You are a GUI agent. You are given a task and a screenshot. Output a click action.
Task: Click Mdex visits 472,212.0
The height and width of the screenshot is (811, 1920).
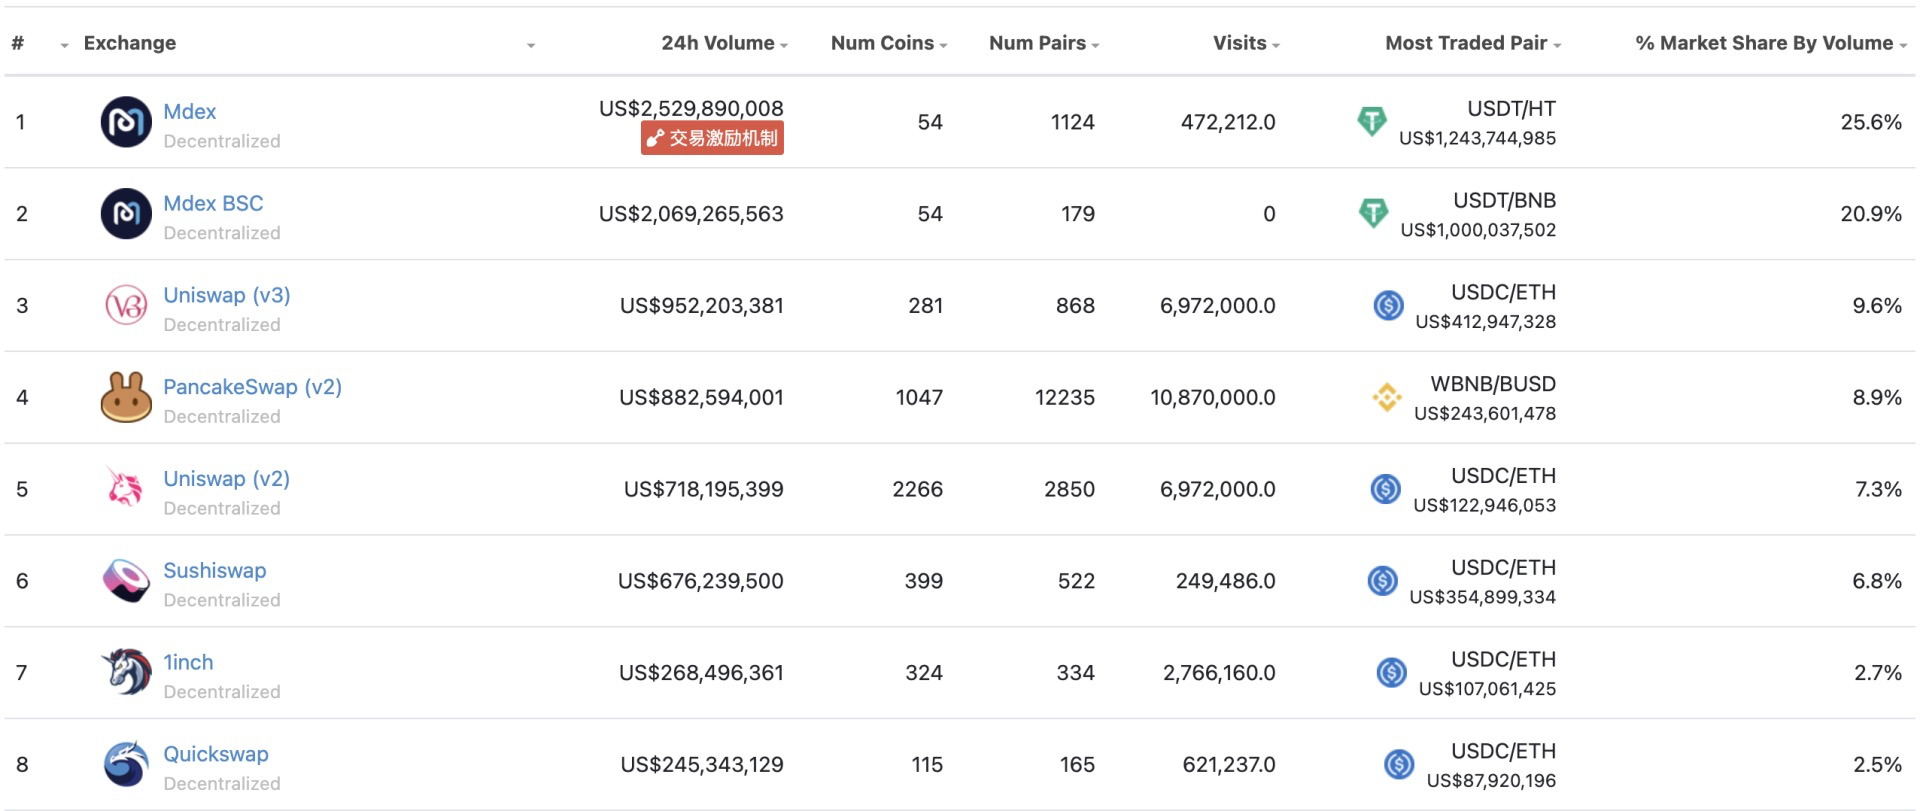pos(1228,122)
